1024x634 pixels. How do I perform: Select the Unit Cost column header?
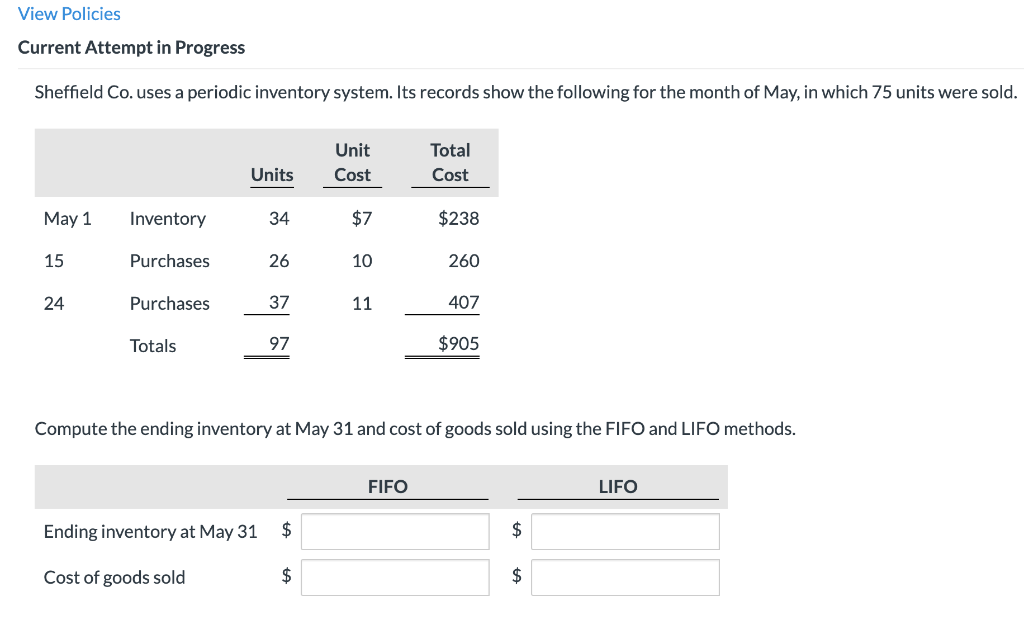point(353,163)
